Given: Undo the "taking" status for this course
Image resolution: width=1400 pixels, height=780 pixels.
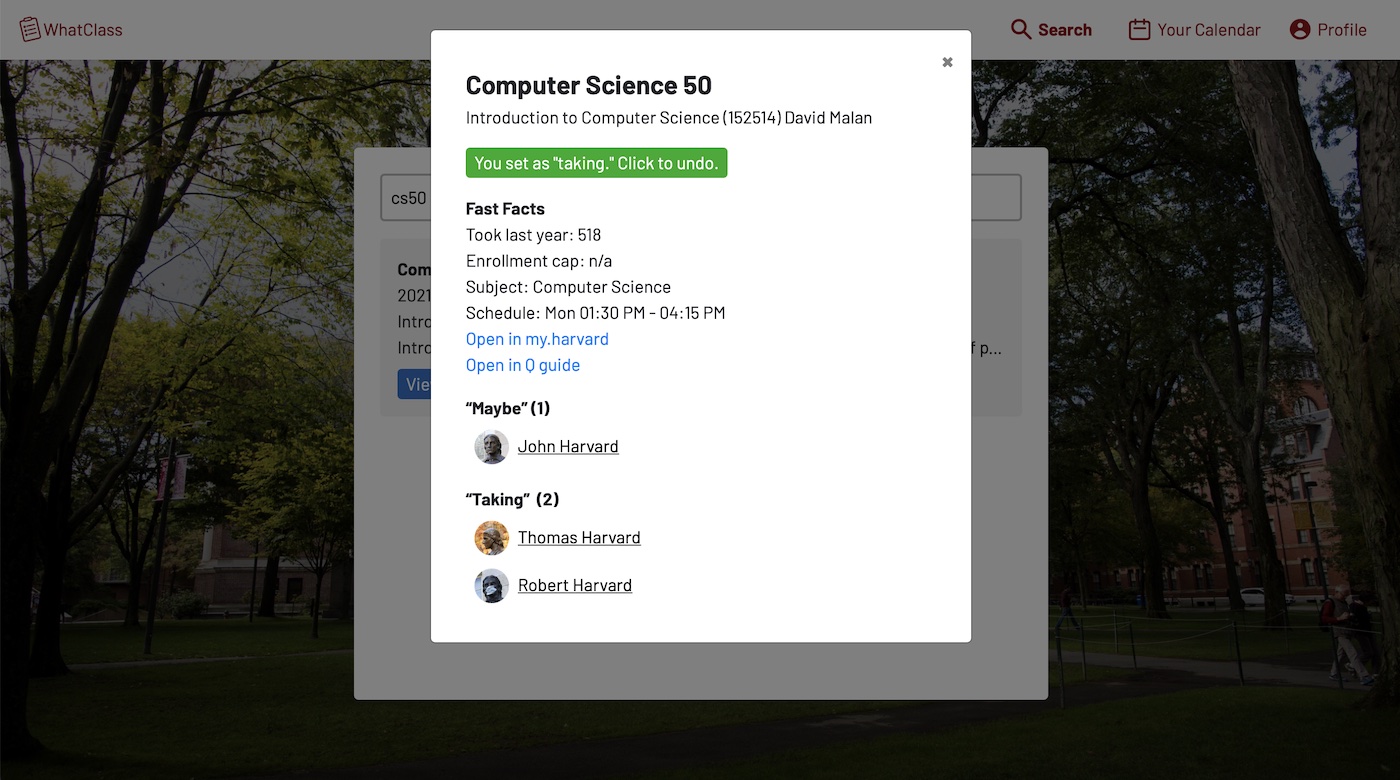Looking at the screenshot, I should (596, 163).
